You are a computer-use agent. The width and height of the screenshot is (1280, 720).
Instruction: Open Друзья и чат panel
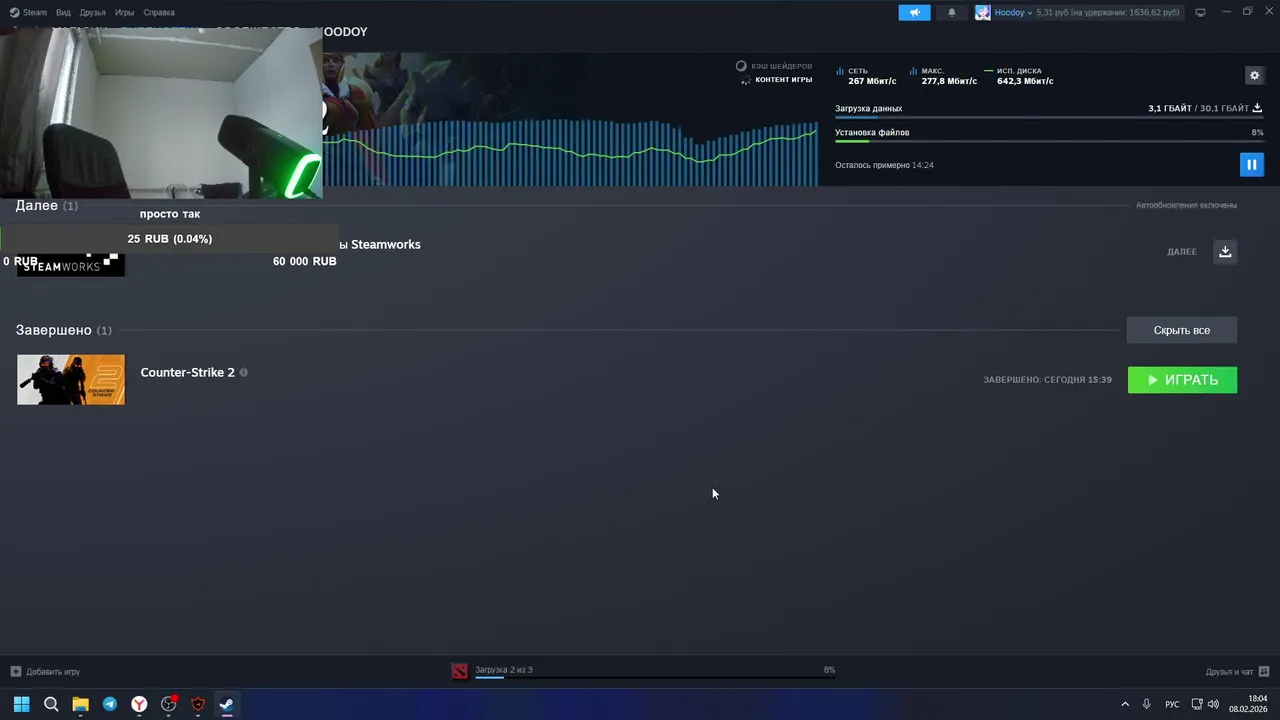click(x=1229, y=672)
